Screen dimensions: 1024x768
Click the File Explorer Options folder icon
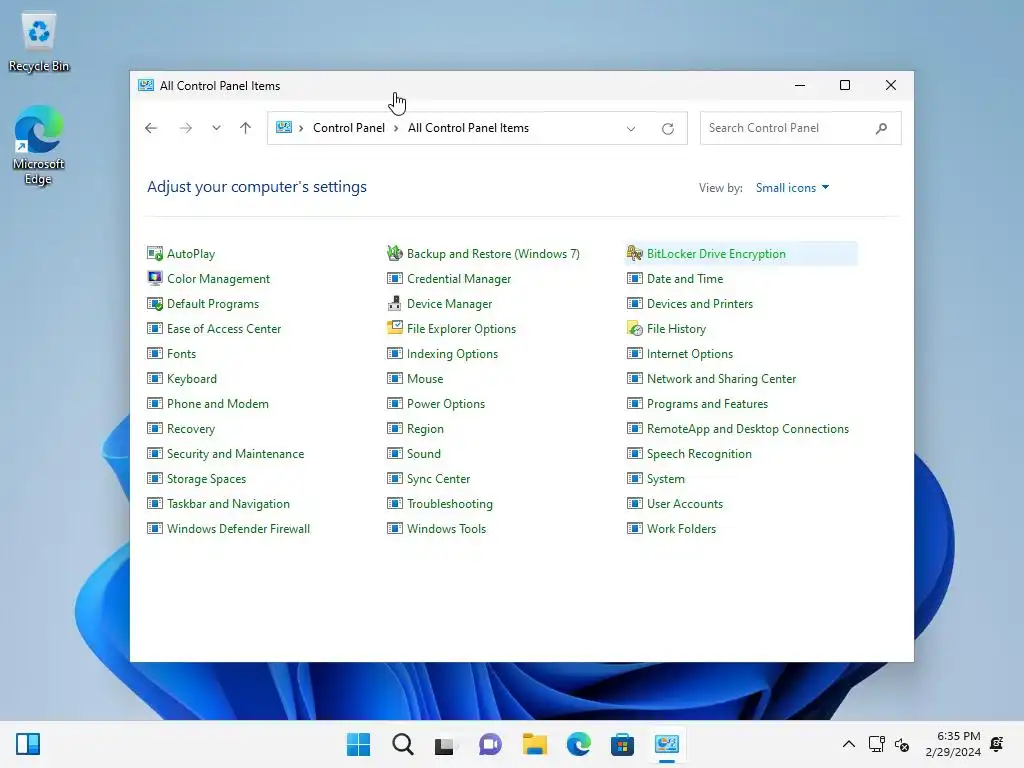(394, 328)
